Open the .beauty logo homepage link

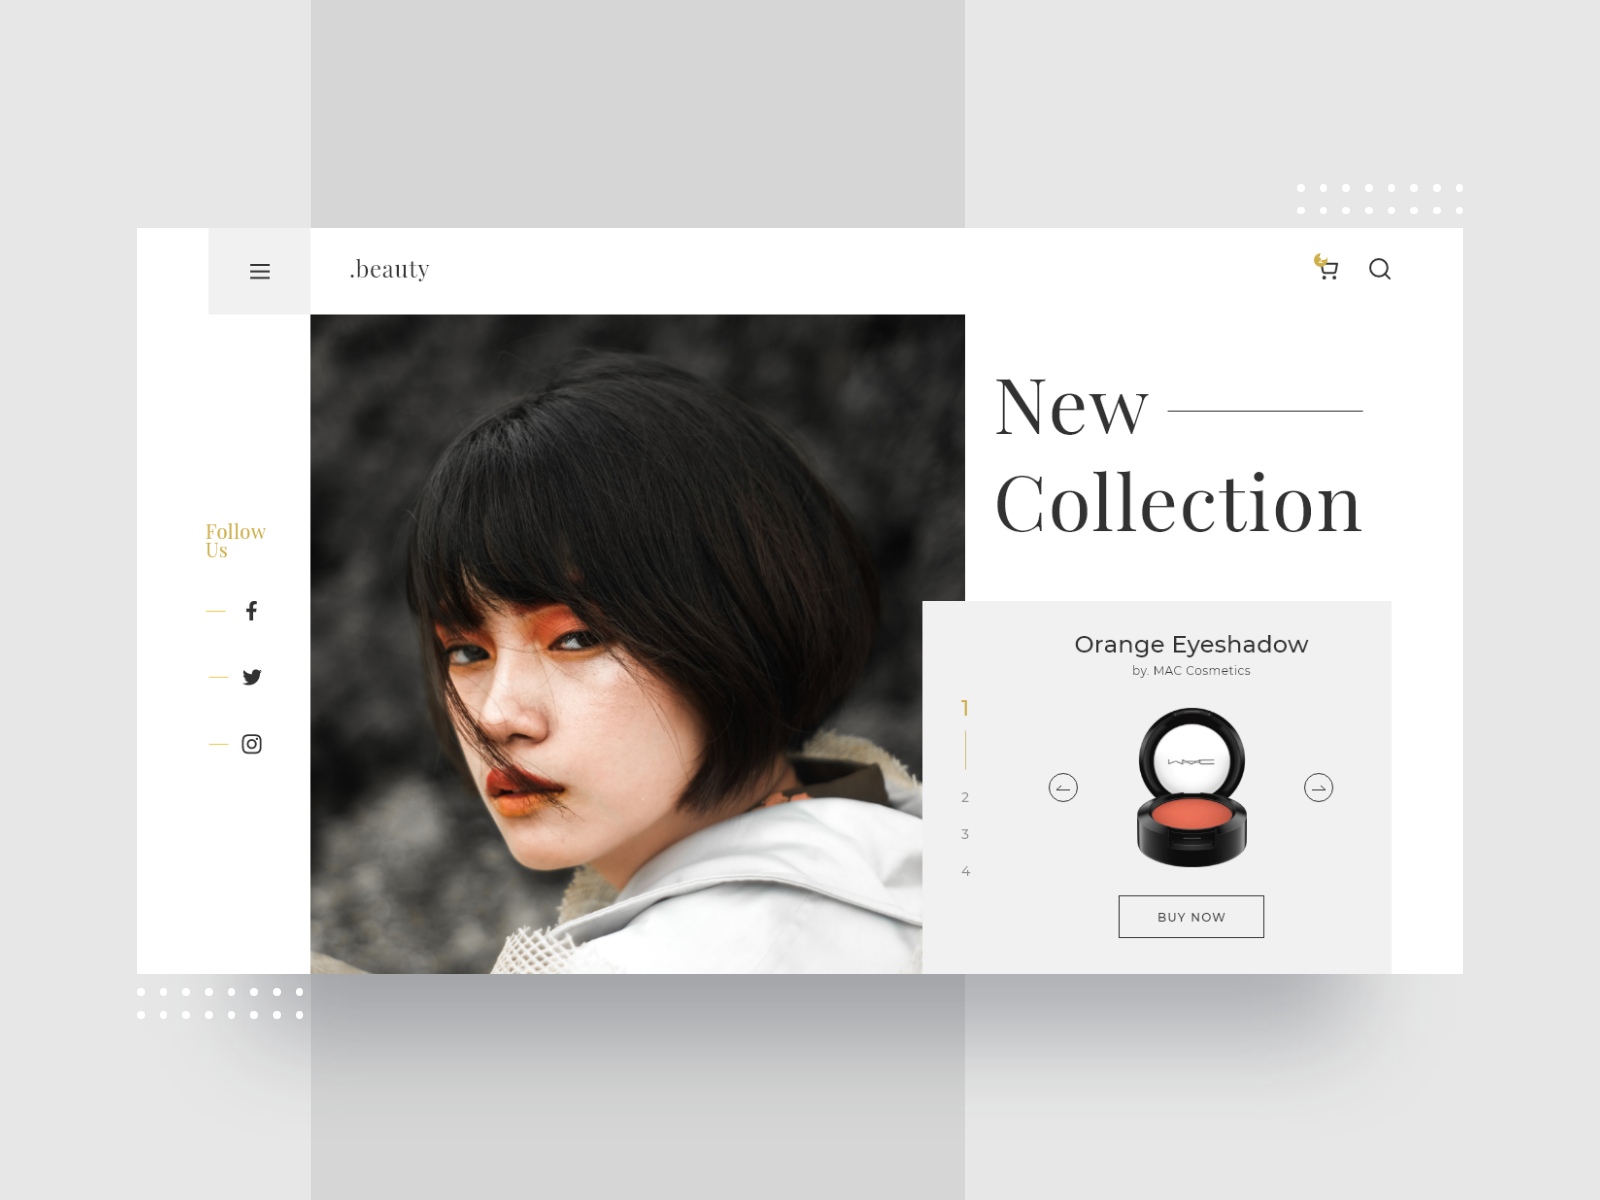[388, 268]
